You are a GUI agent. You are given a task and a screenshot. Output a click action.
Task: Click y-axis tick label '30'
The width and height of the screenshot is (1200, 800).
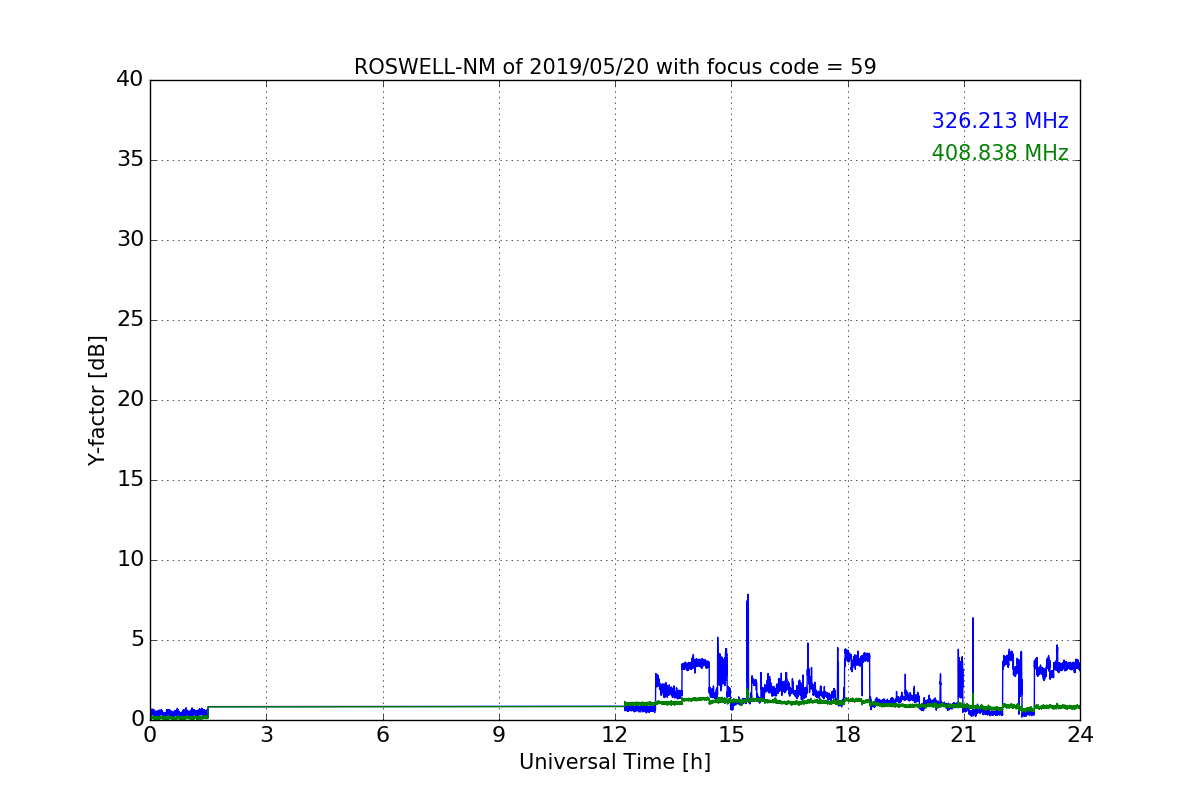click(x=130, y=240)
